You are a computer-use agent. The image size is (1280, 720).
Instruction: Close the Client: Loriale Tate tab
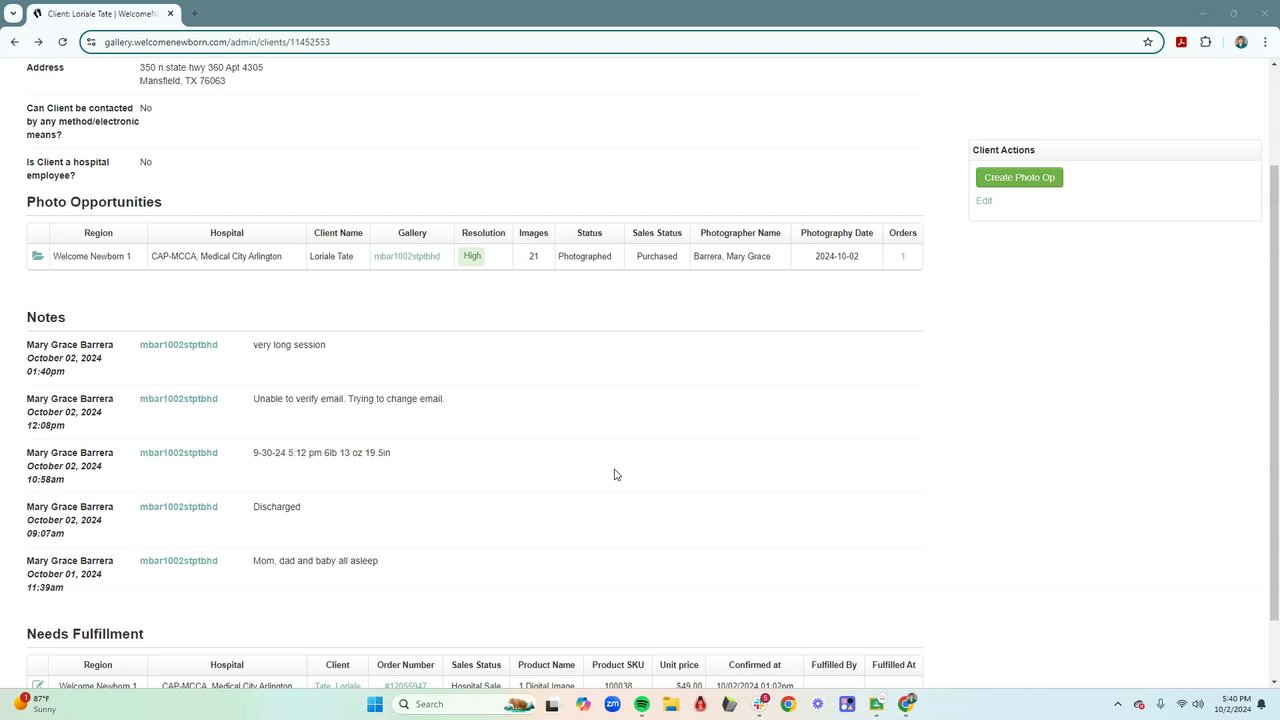point(170,14)
